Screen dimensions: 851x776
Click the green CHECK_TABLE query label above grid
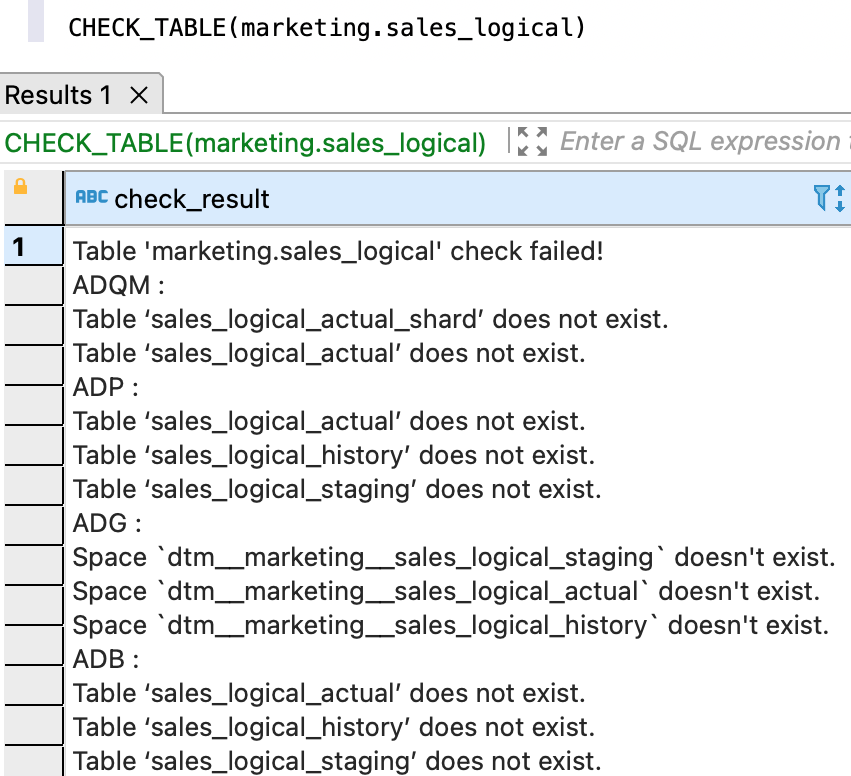coord(246,143)
